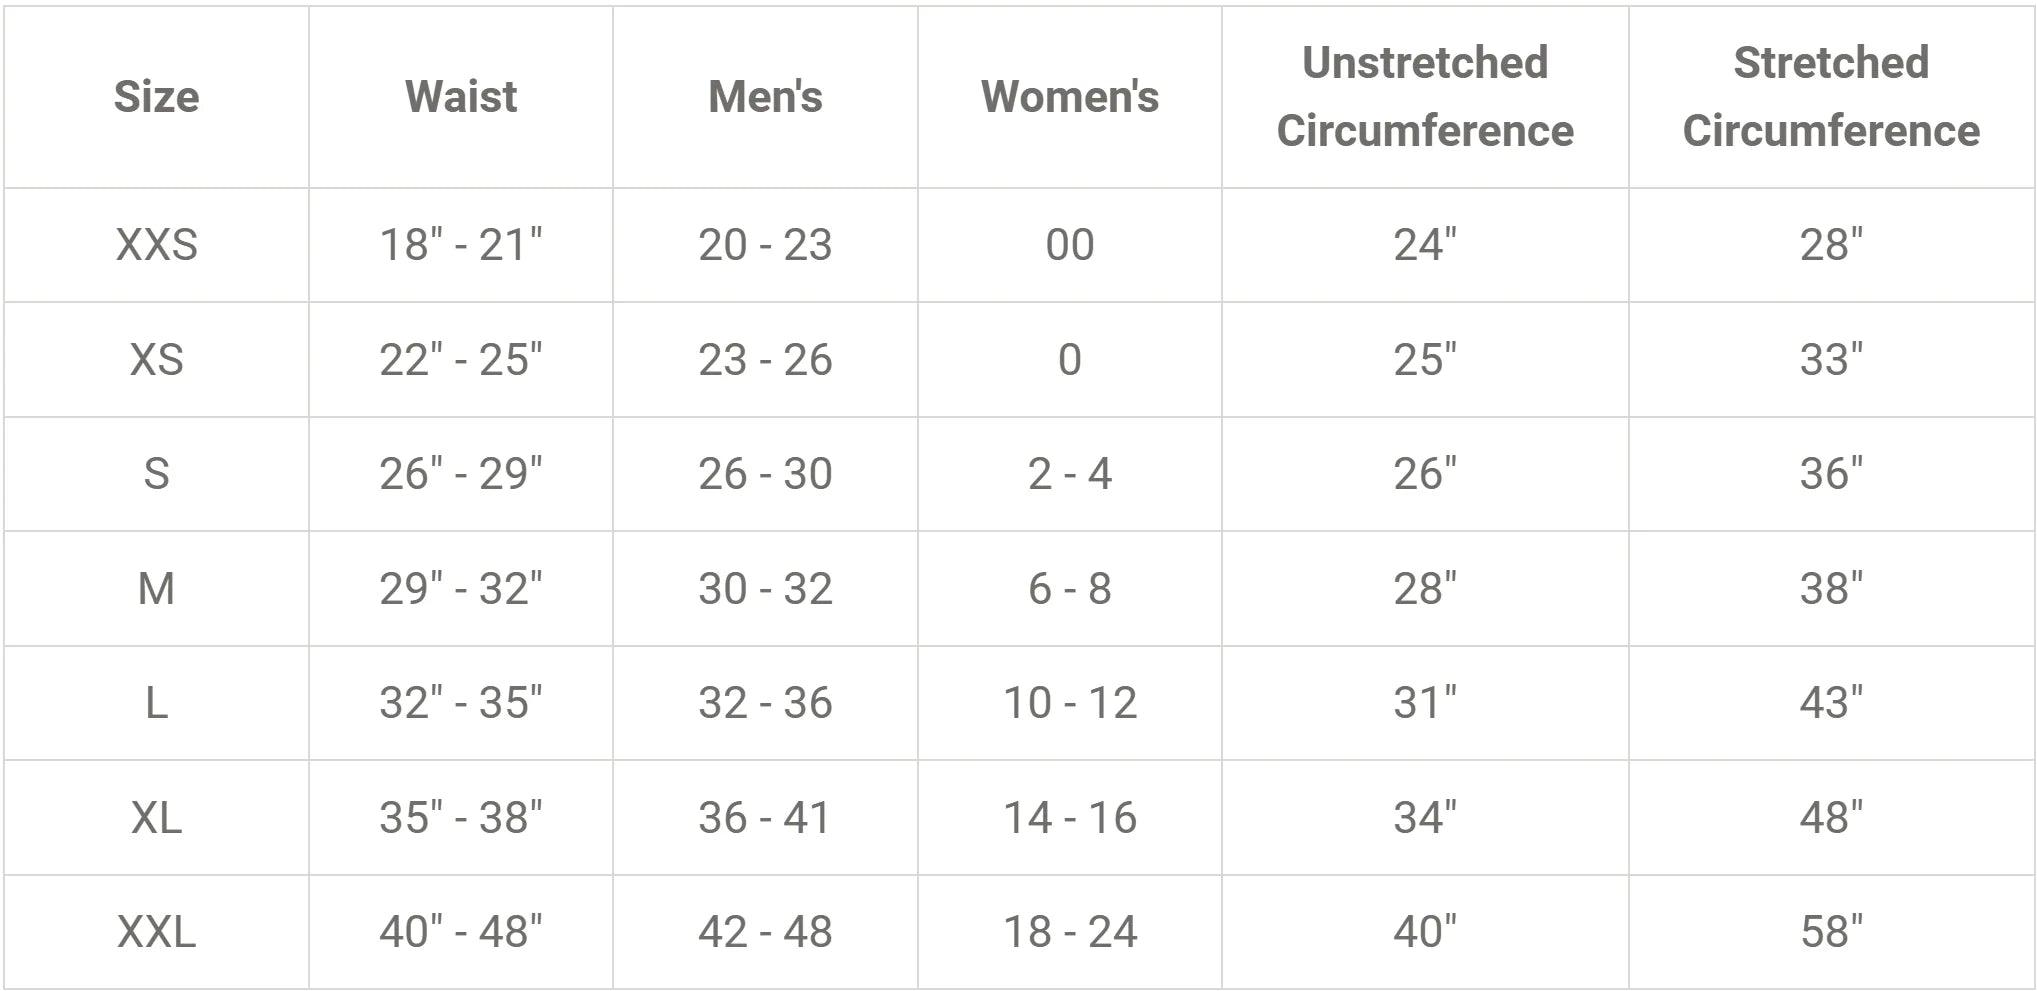
Task: Click men's size cell 30 - 32
Action: (x=765, y=589)
